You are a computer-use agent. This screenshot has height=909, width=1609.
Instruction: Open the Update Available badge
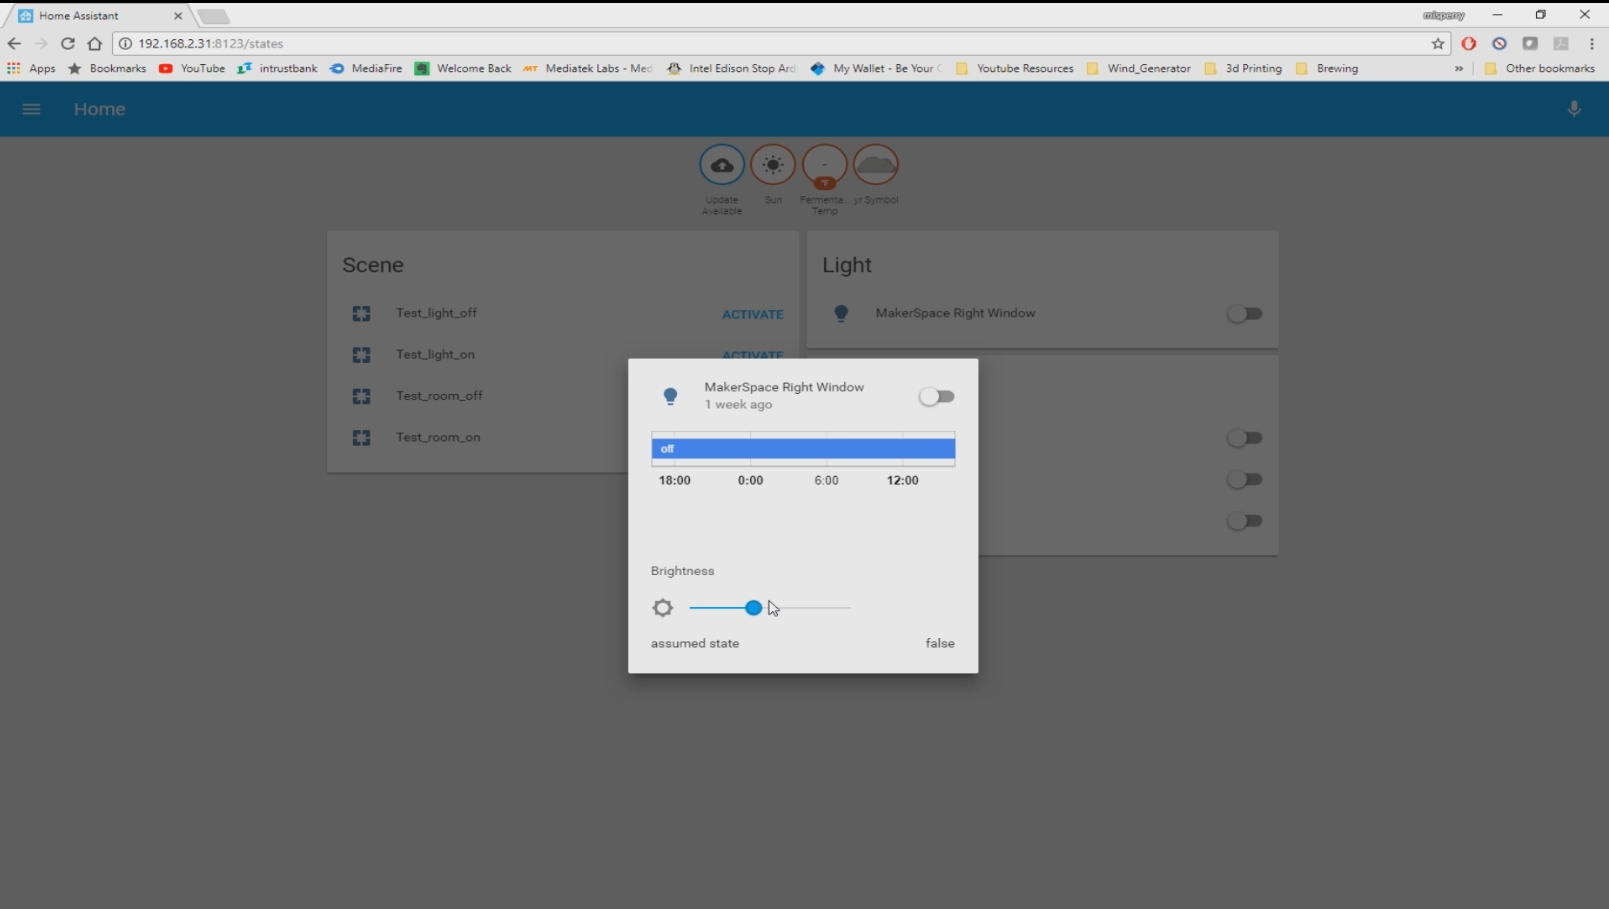(x=722, y=165)
